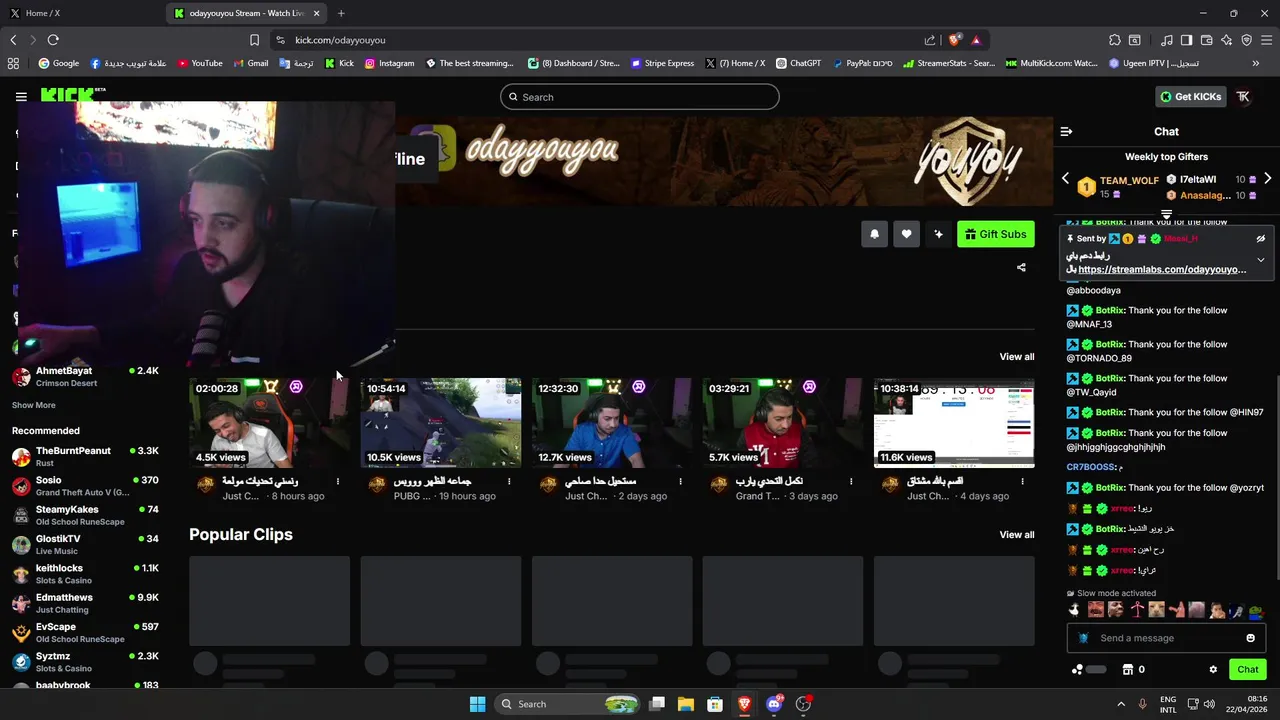Click the Get KICKs button
The image size is (1280, 720).
click(x=1190, y=97)
